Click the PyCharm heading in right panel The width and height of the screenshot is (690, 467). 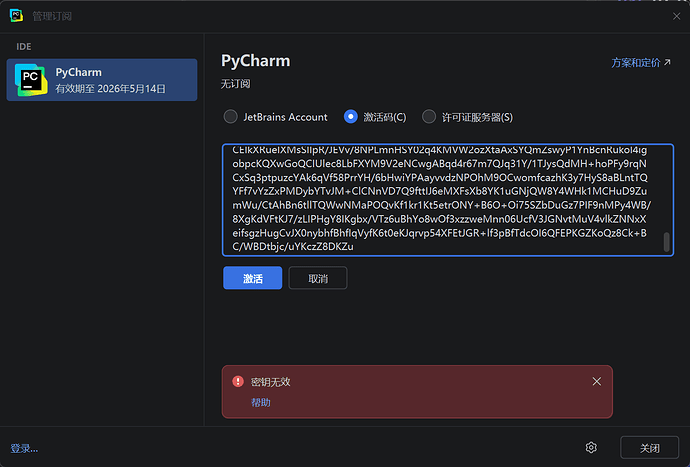coord(256,61)
